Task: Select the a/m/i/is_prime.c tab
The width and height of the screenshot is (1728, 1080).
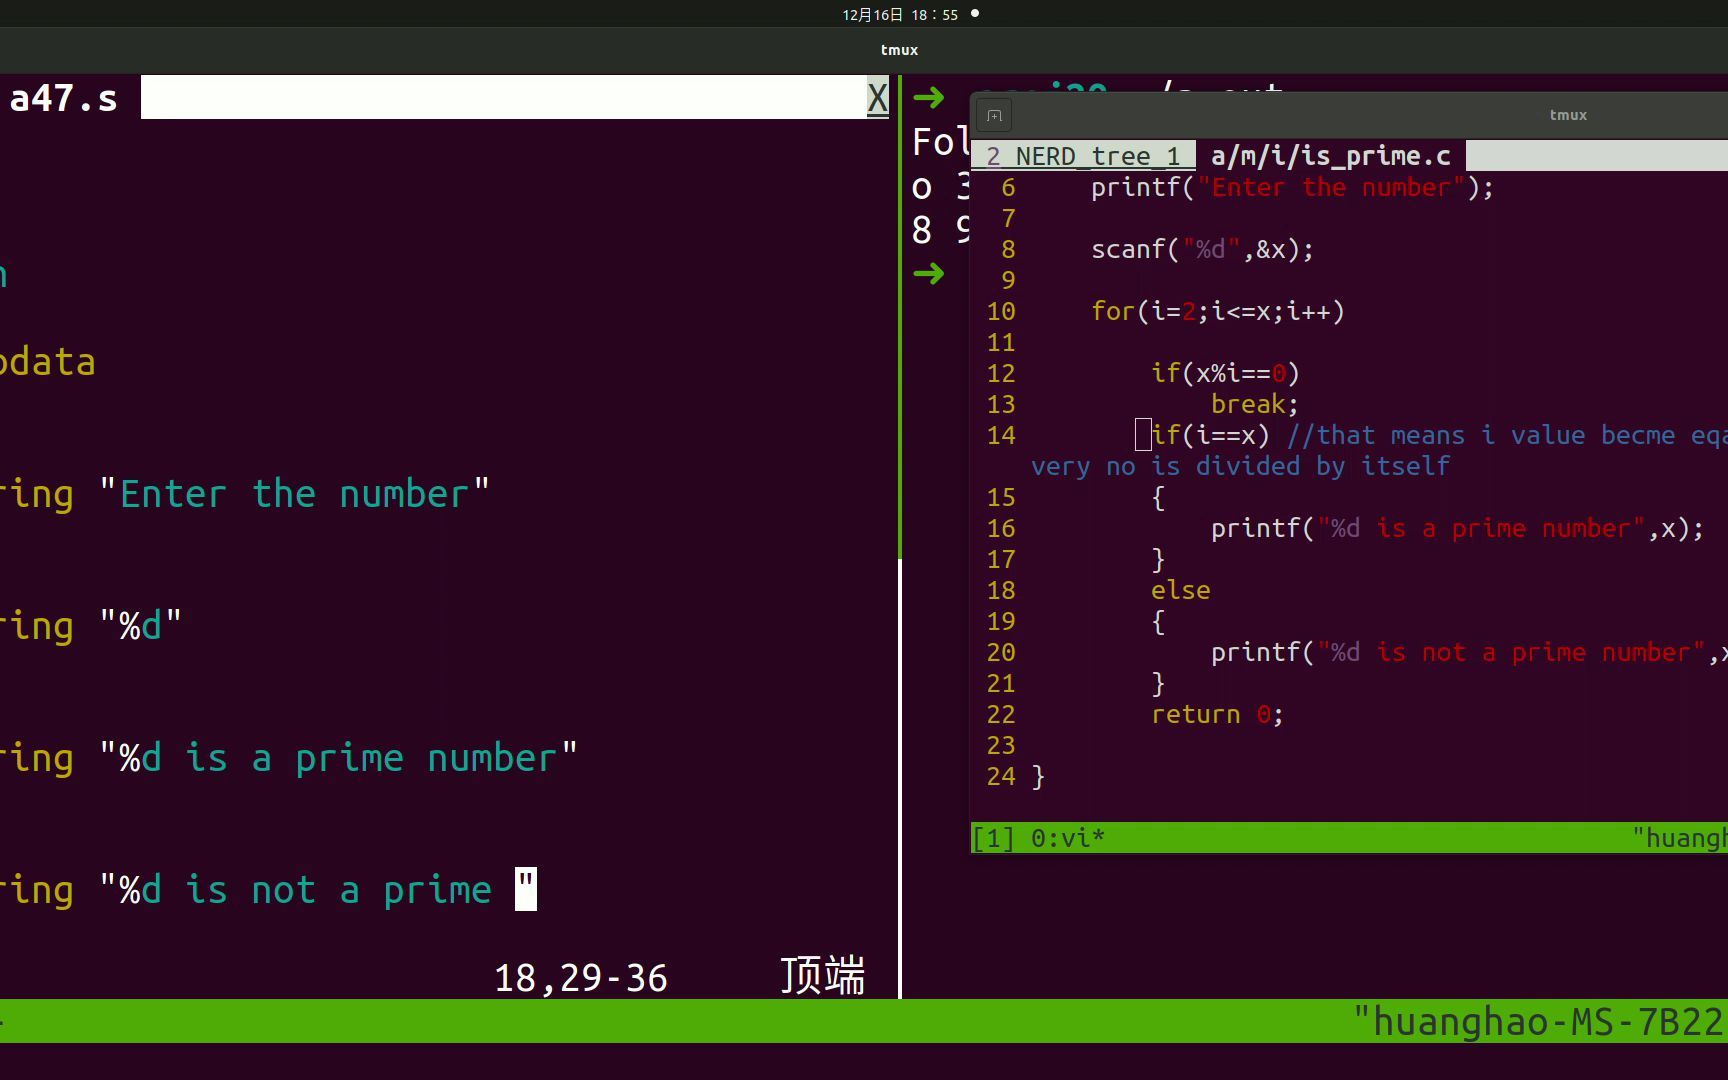Action: pyautogui.click(x=1330, y=156)
